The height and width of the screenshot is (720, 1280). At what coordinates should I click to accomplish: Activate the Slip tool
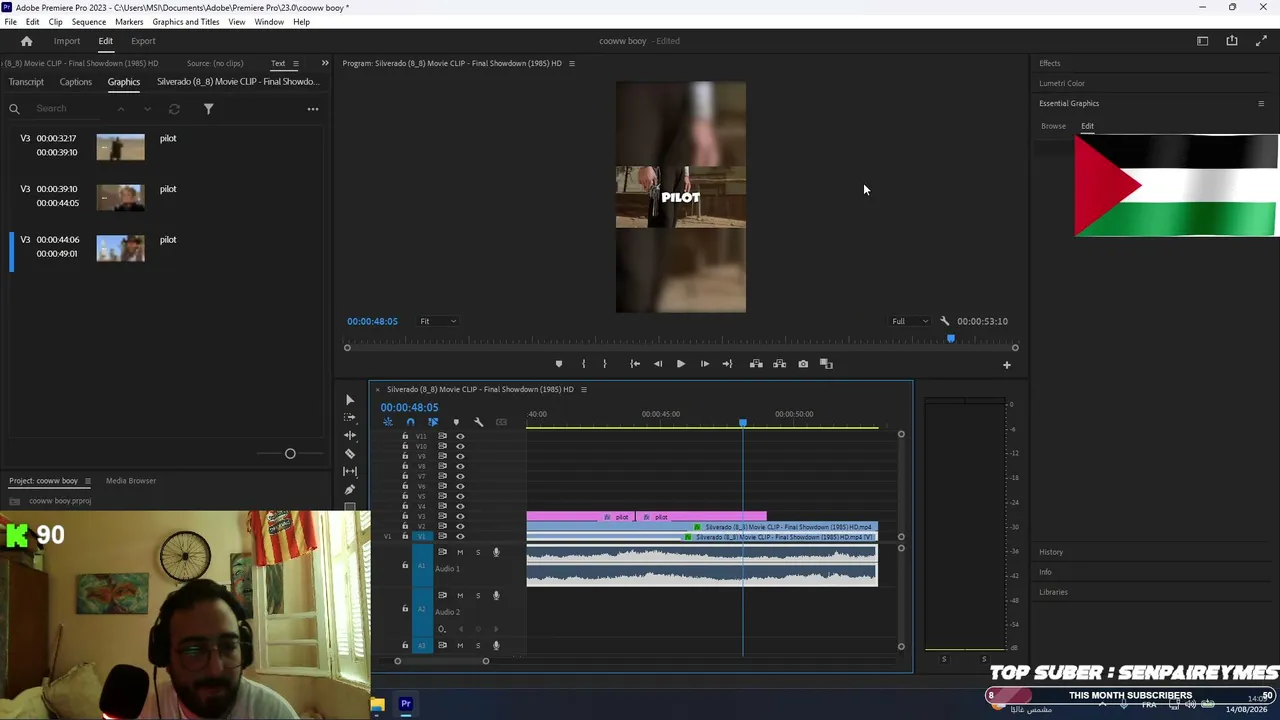tap(349, 471)
